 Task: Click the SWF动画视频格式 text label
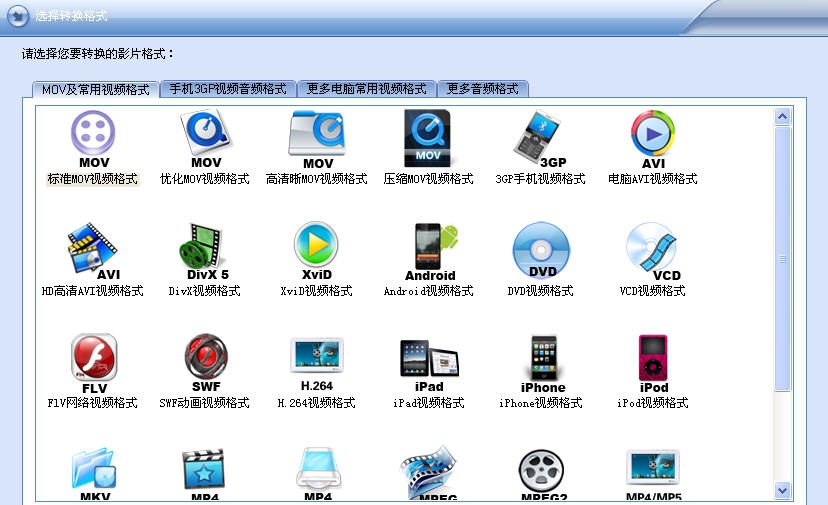204,403
